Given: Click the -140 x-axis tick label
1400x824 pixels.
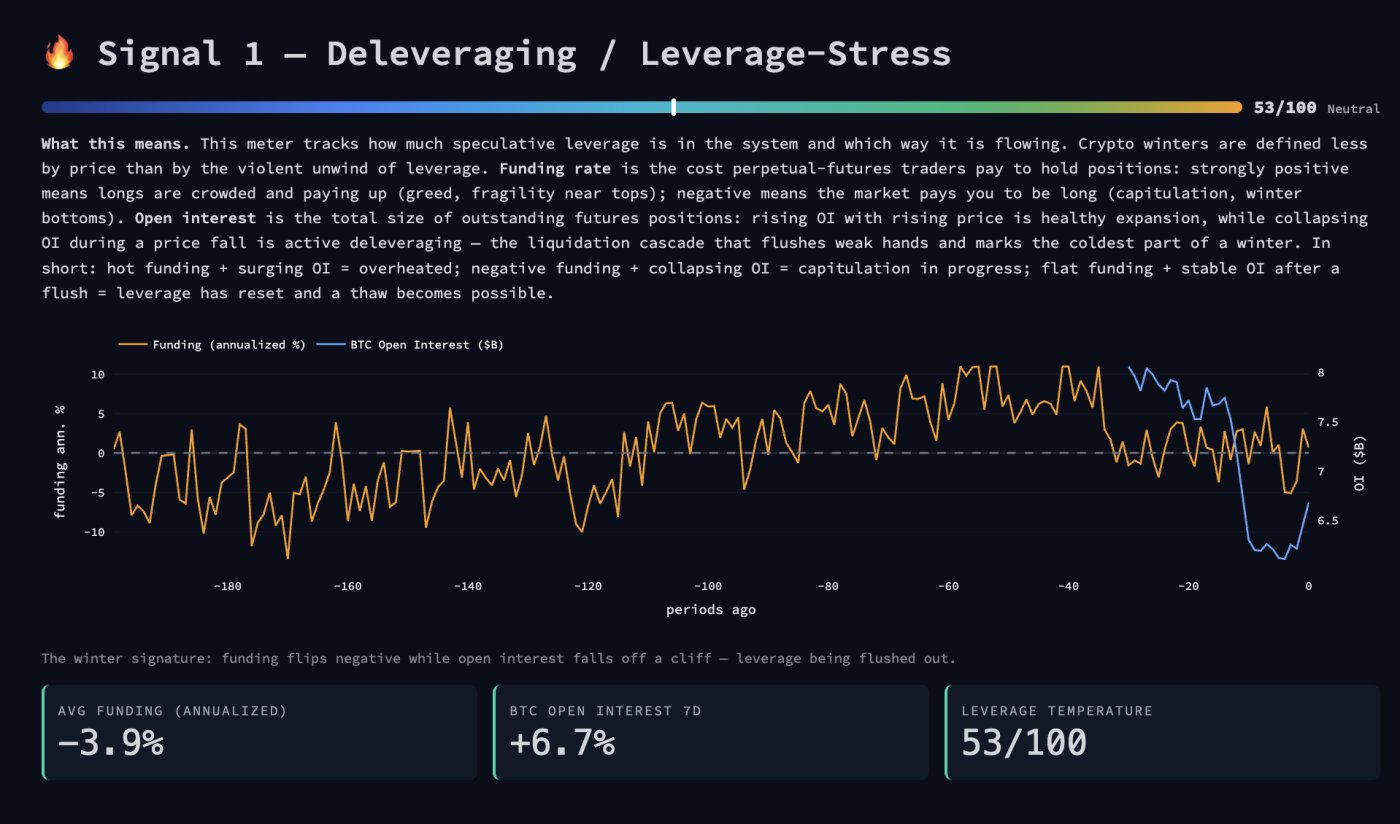Looking at the screenshot, I should [468, 587].
